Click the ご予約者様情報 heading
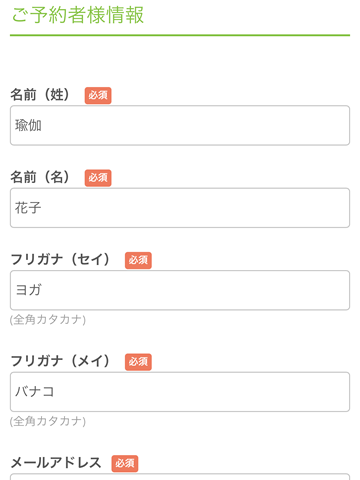Viewport: 360px width, 480px height. (78, 15)
